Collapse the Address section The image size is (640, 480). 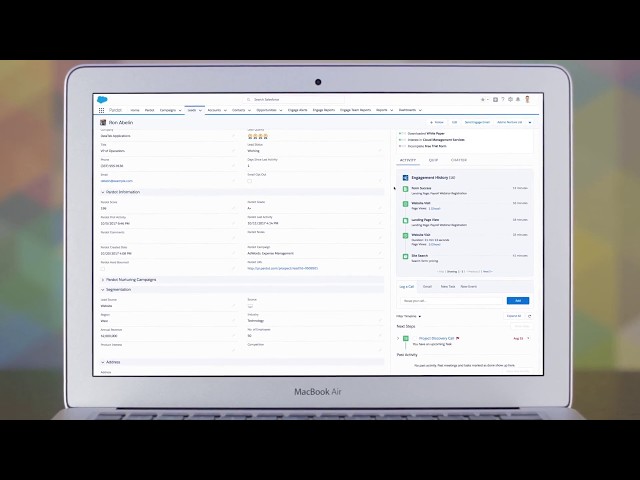pyautogui.click(x=102, y=362)
